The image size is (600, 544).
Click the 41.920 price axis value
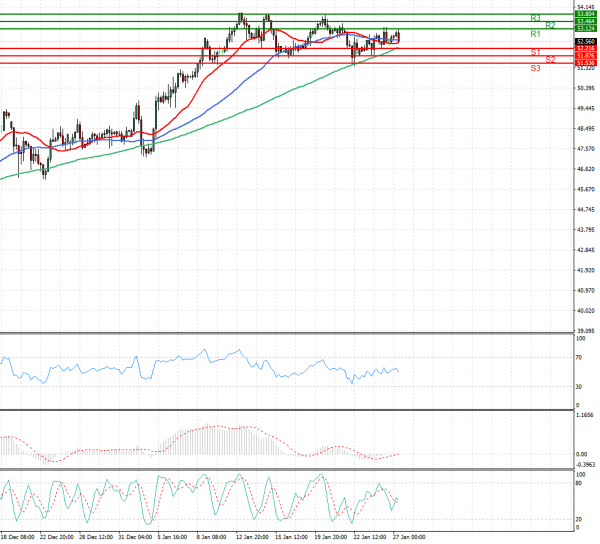[586, 270]
